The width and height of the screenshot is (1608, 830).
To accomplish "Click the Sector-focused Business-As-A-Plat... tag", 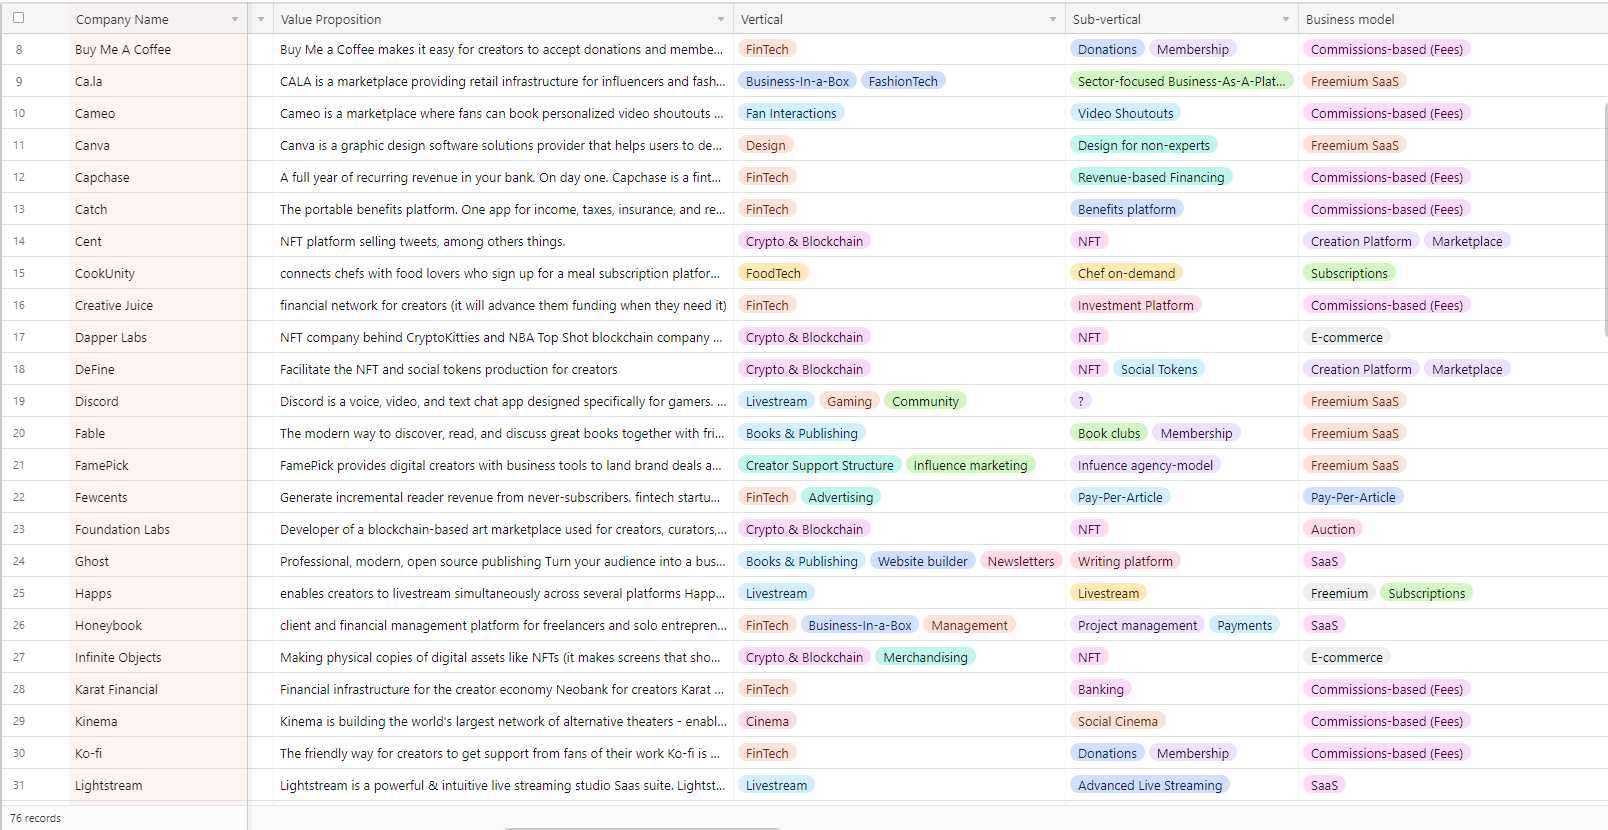I will click(x=1181, y=81).
